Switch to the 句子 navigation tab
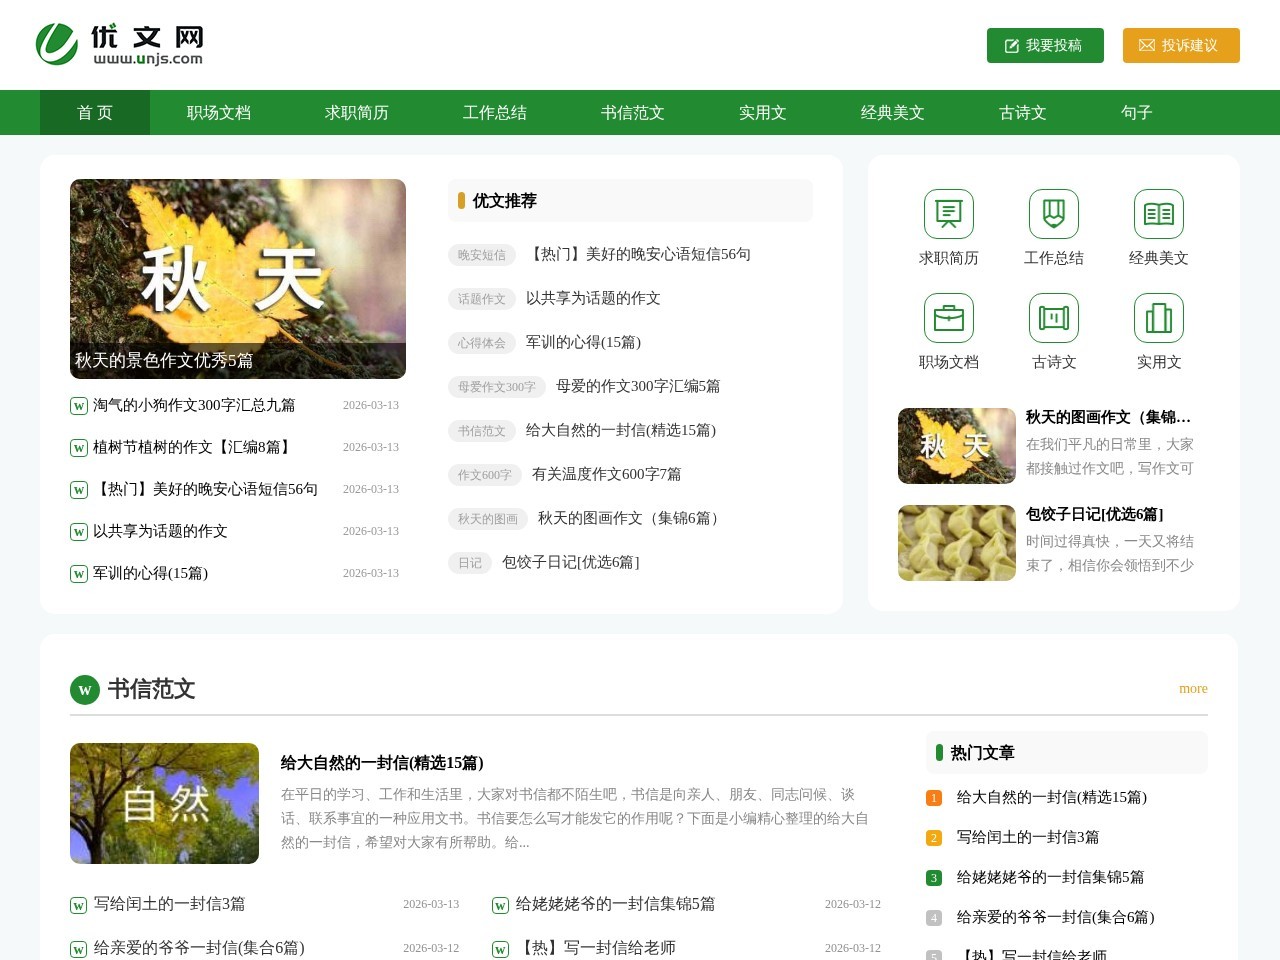This screenshot has height=960, width=1280. click(x=1136, y=113)
